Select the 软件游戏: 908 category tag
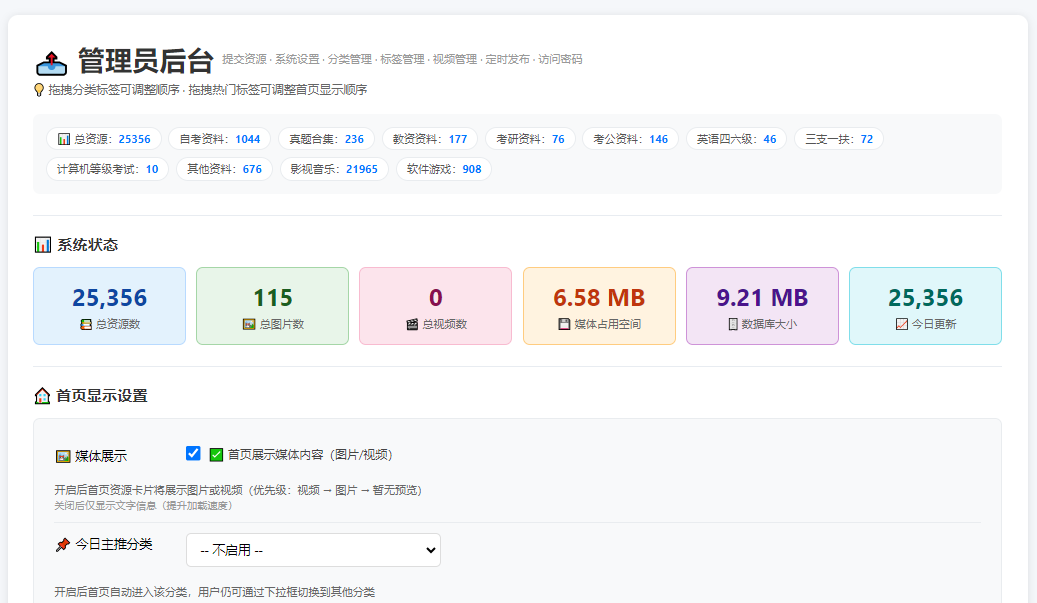 click(444, 169)
